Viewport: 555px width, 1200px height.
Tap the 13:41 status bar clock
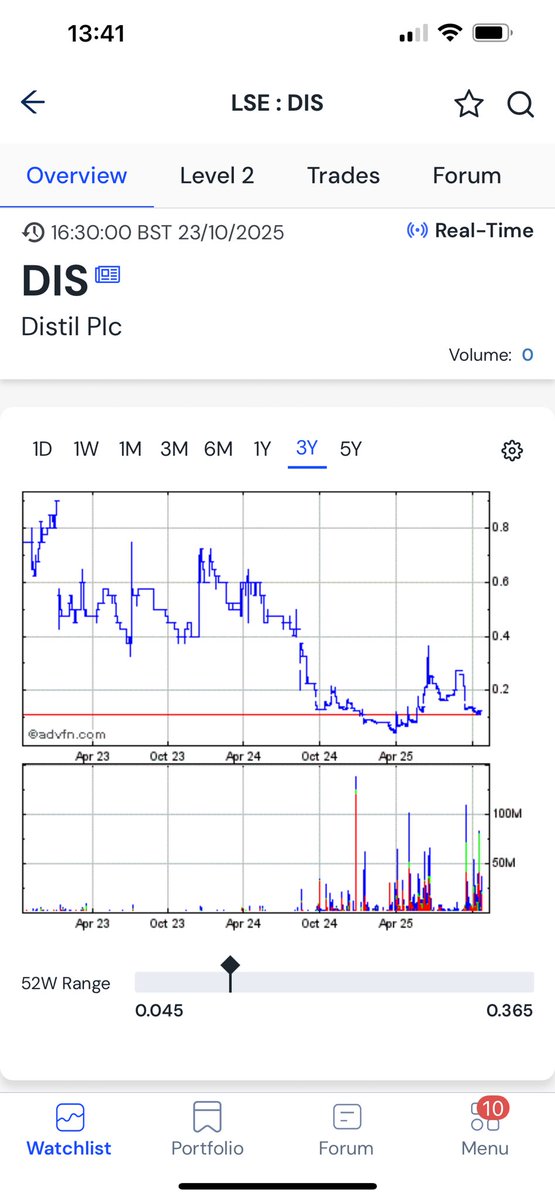(x=96, y=33)
